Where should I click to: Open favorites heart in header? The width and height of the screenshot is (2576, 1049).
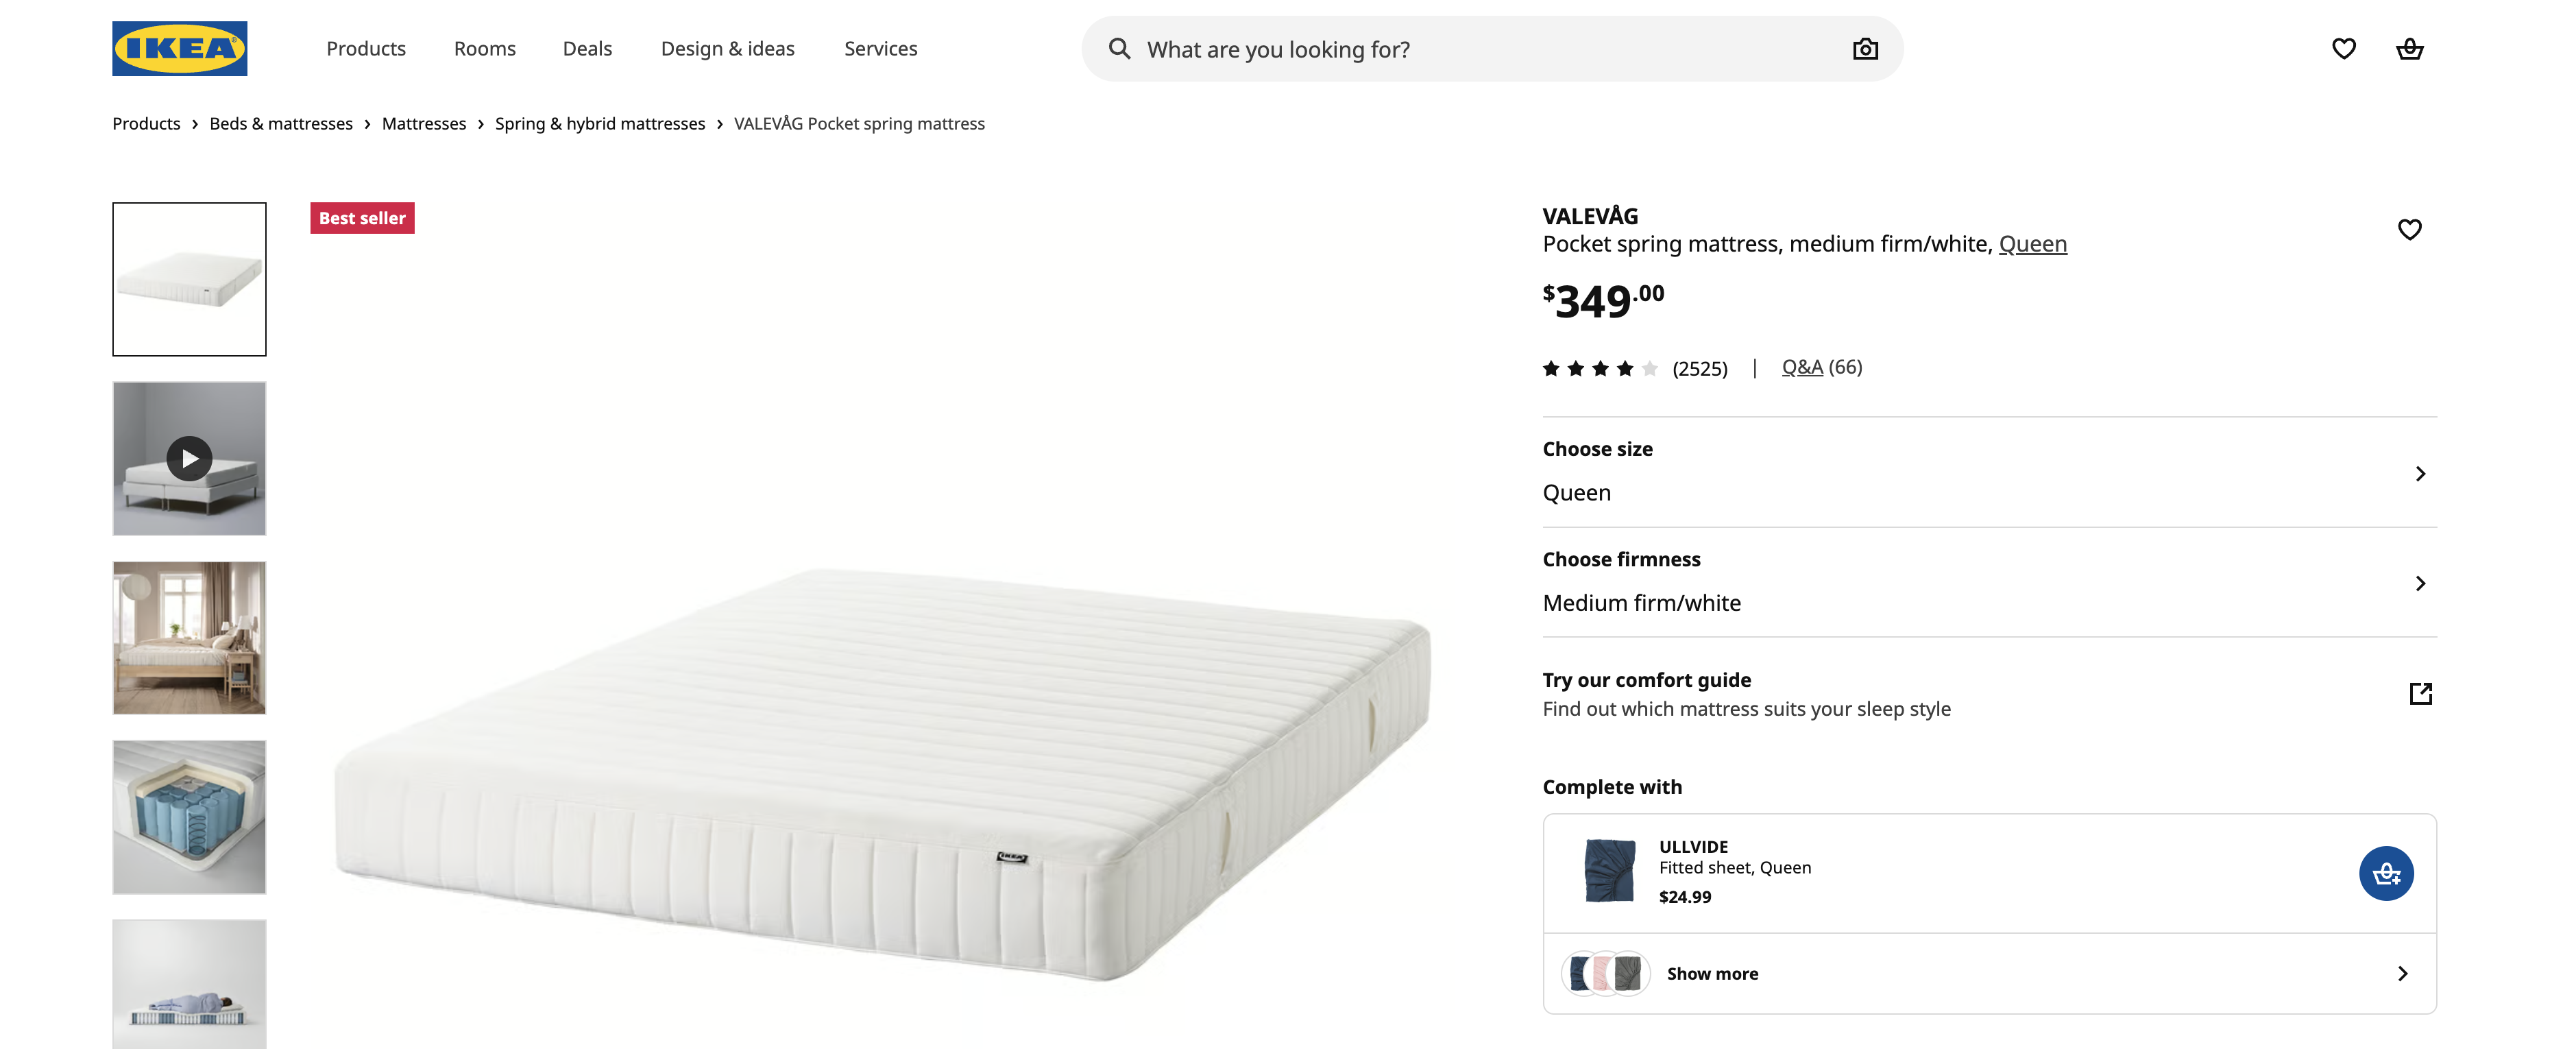click(x=2344, y=49)
